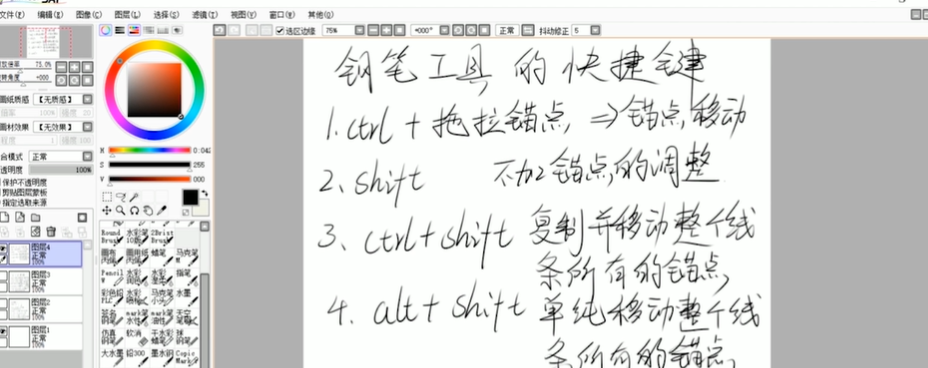This screenshot has height=368, width=928.
Task: Open the layer blend mode 正常 dropdown
Action: click(x=87, y=156)
